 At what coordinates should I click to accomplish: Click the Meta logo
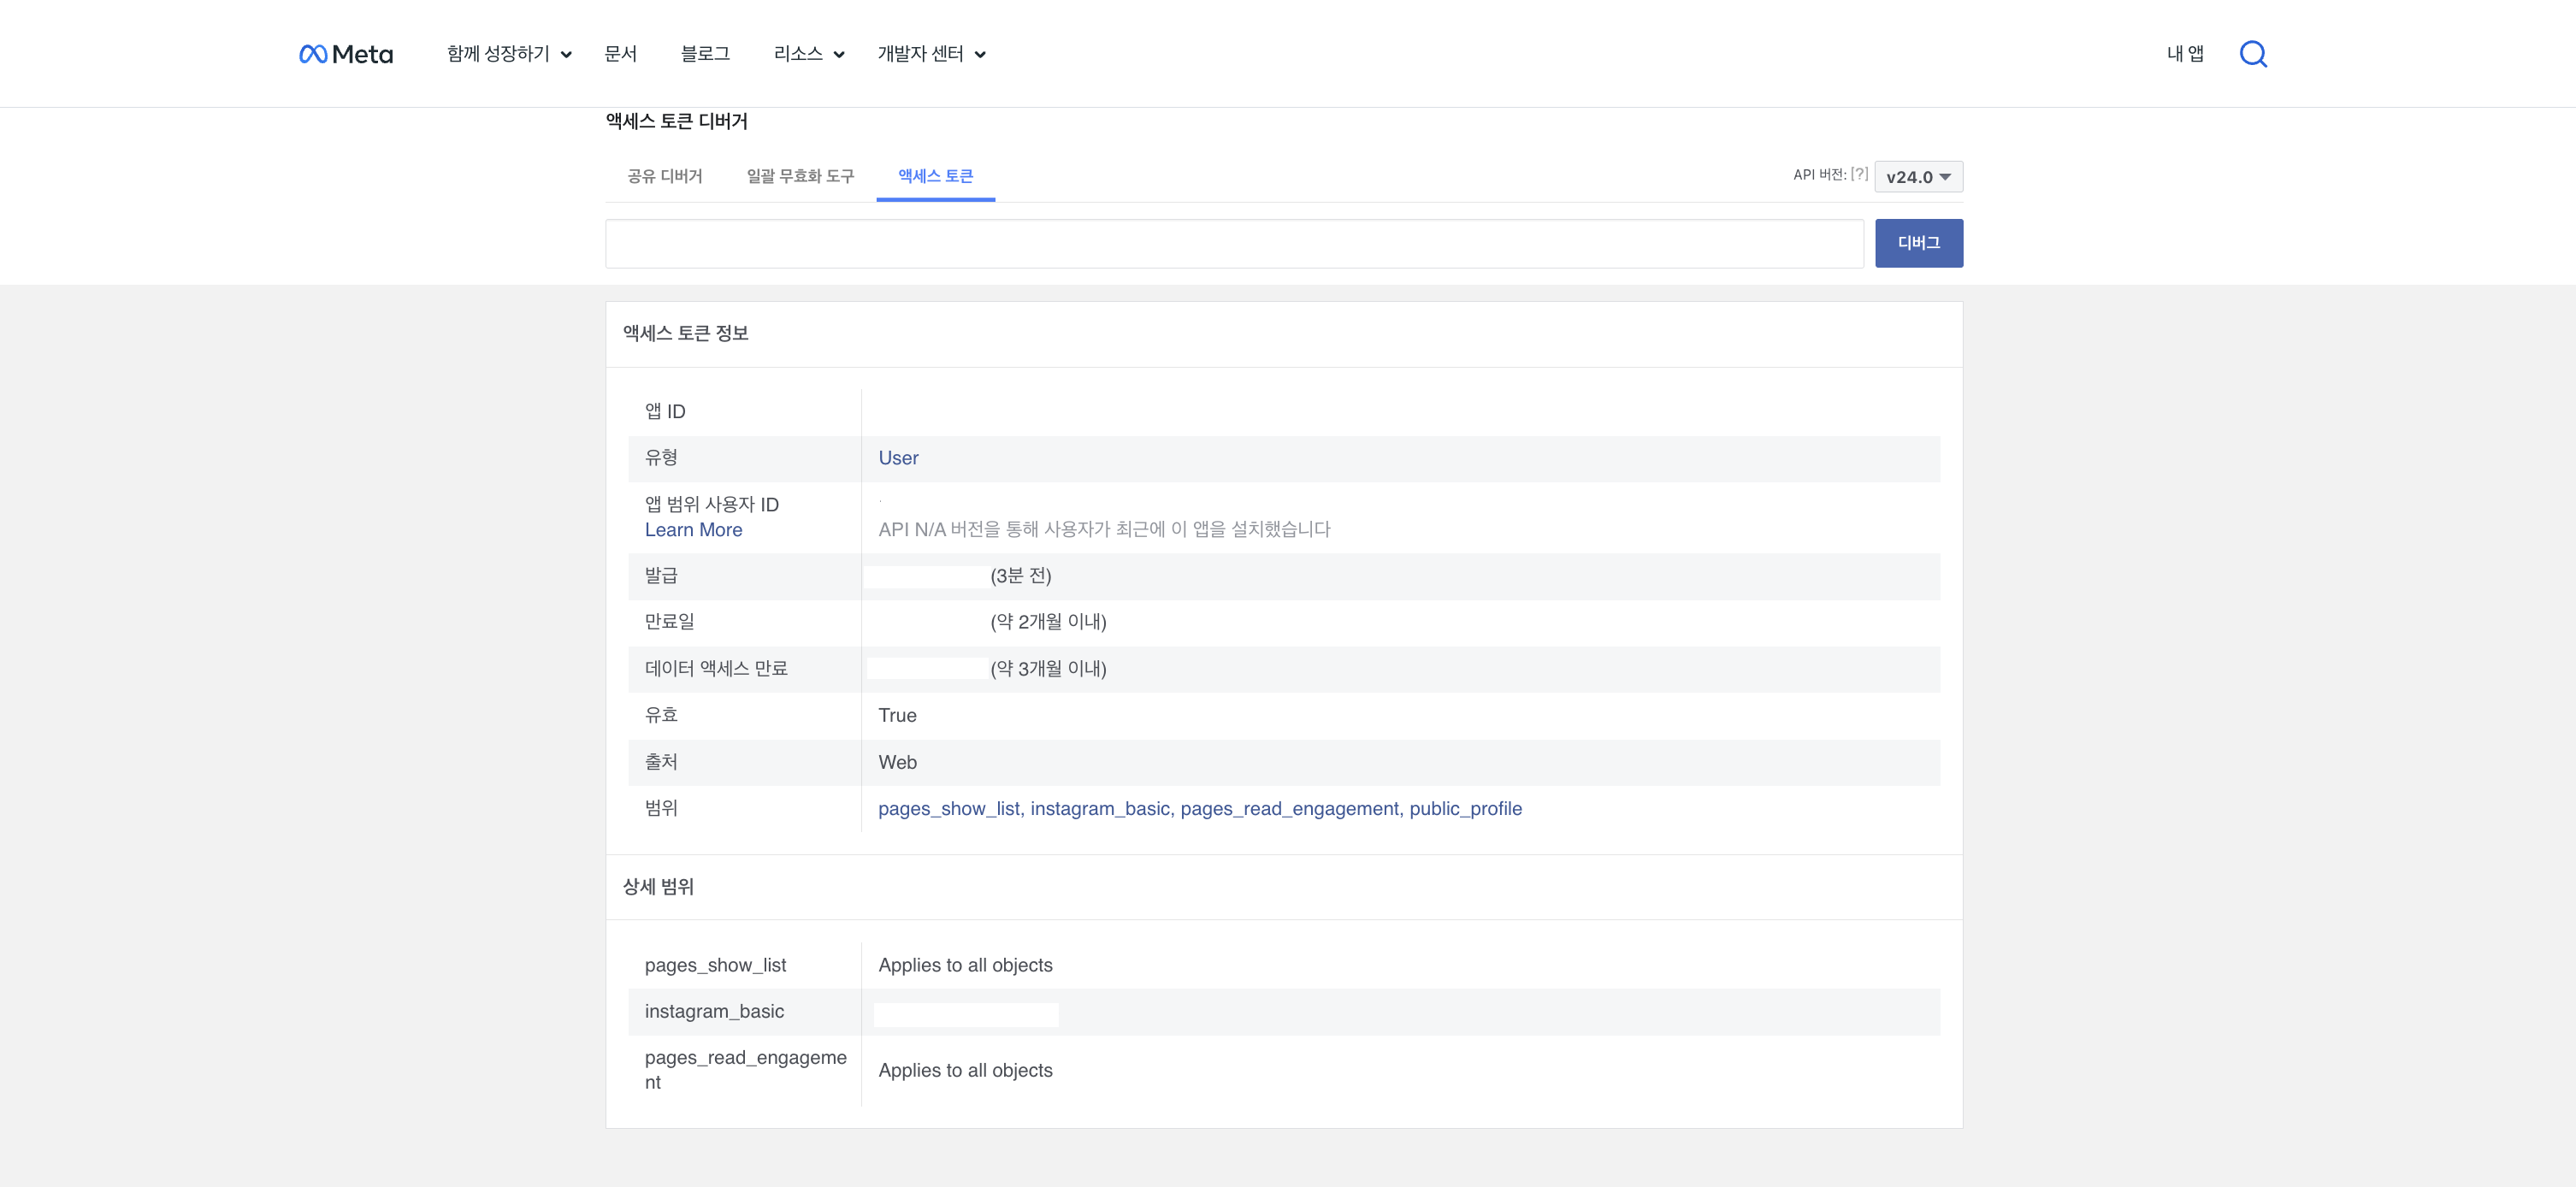[346, 54]
